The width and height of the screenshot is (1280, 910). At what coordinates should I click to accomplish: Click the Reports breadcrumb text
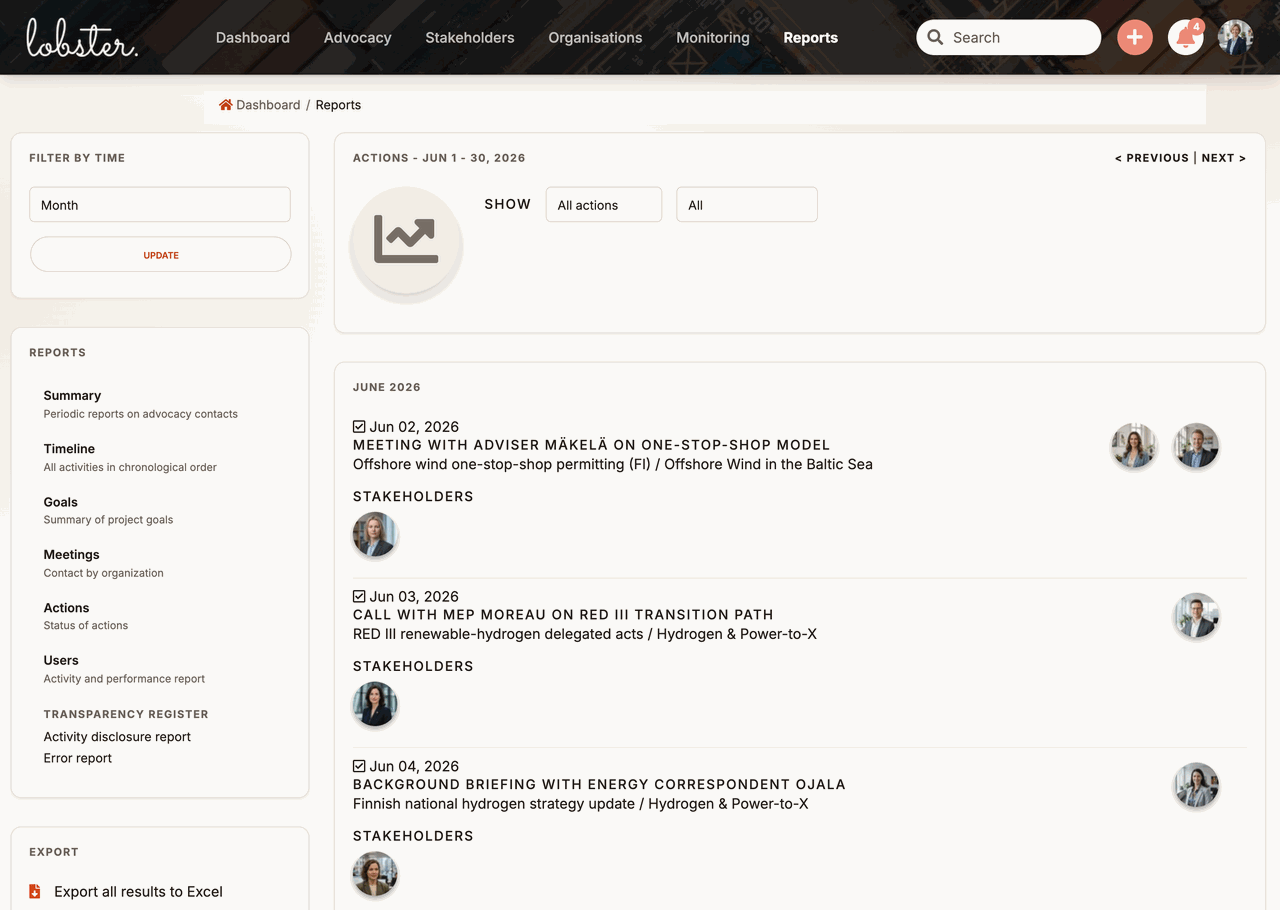tap(338, 105)
